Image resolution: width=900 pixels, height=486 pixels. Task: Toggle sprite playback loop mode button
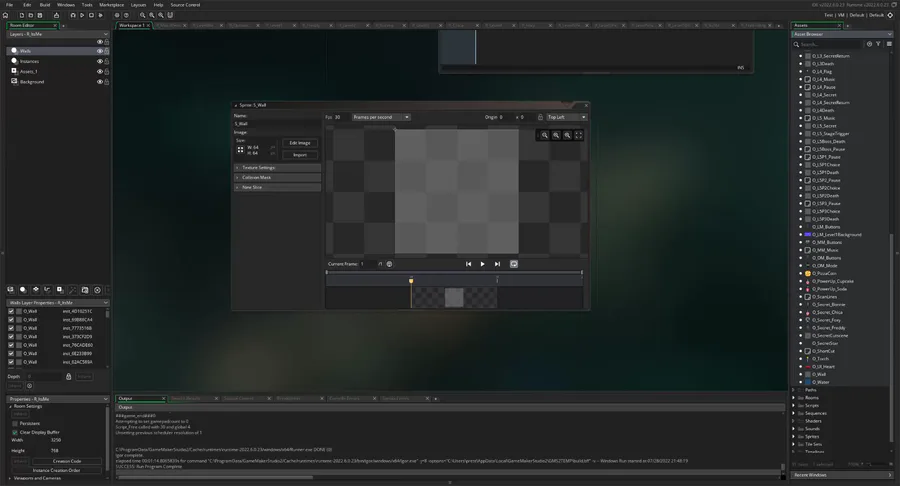coord(514,264)
